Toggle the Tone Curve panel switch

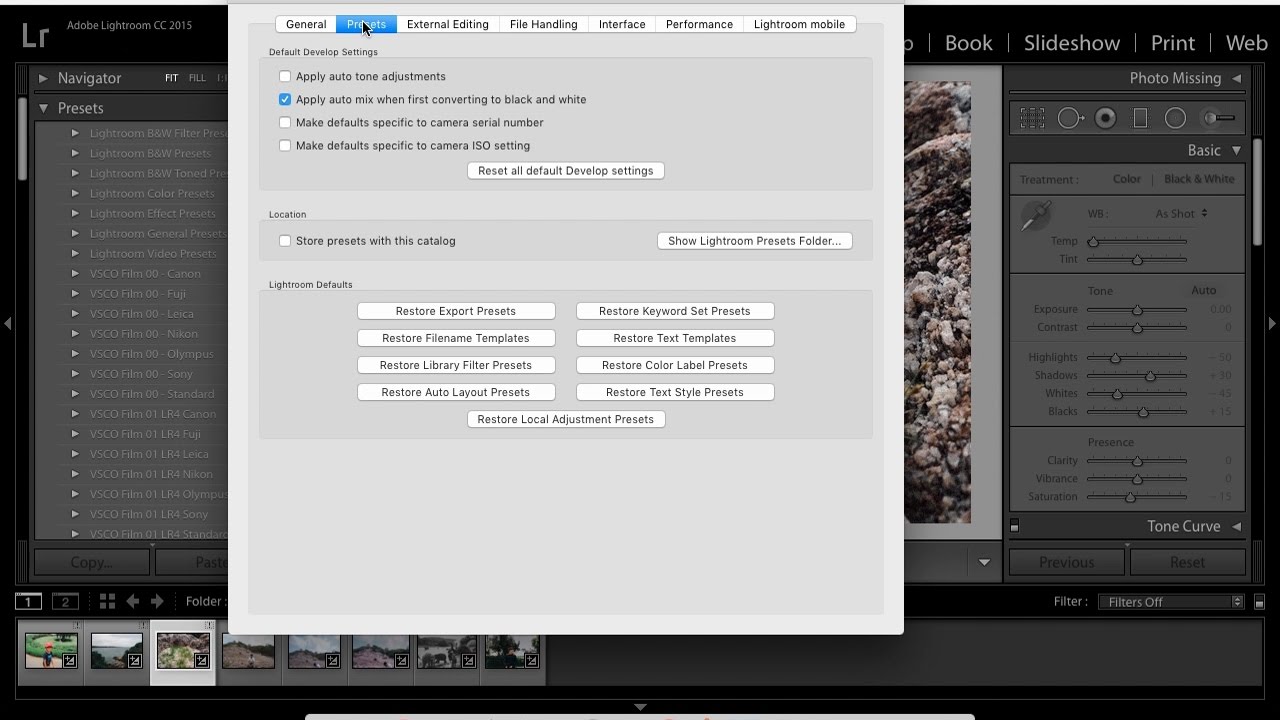1014,526
